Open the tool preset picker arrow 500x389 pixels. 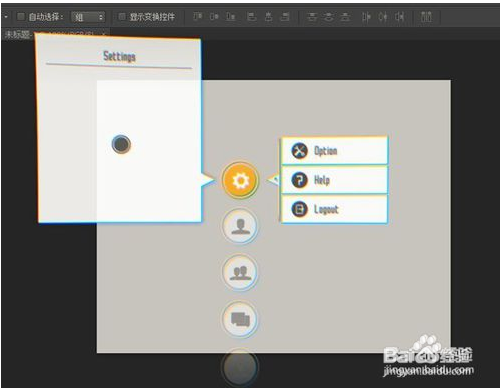[6, 16]
